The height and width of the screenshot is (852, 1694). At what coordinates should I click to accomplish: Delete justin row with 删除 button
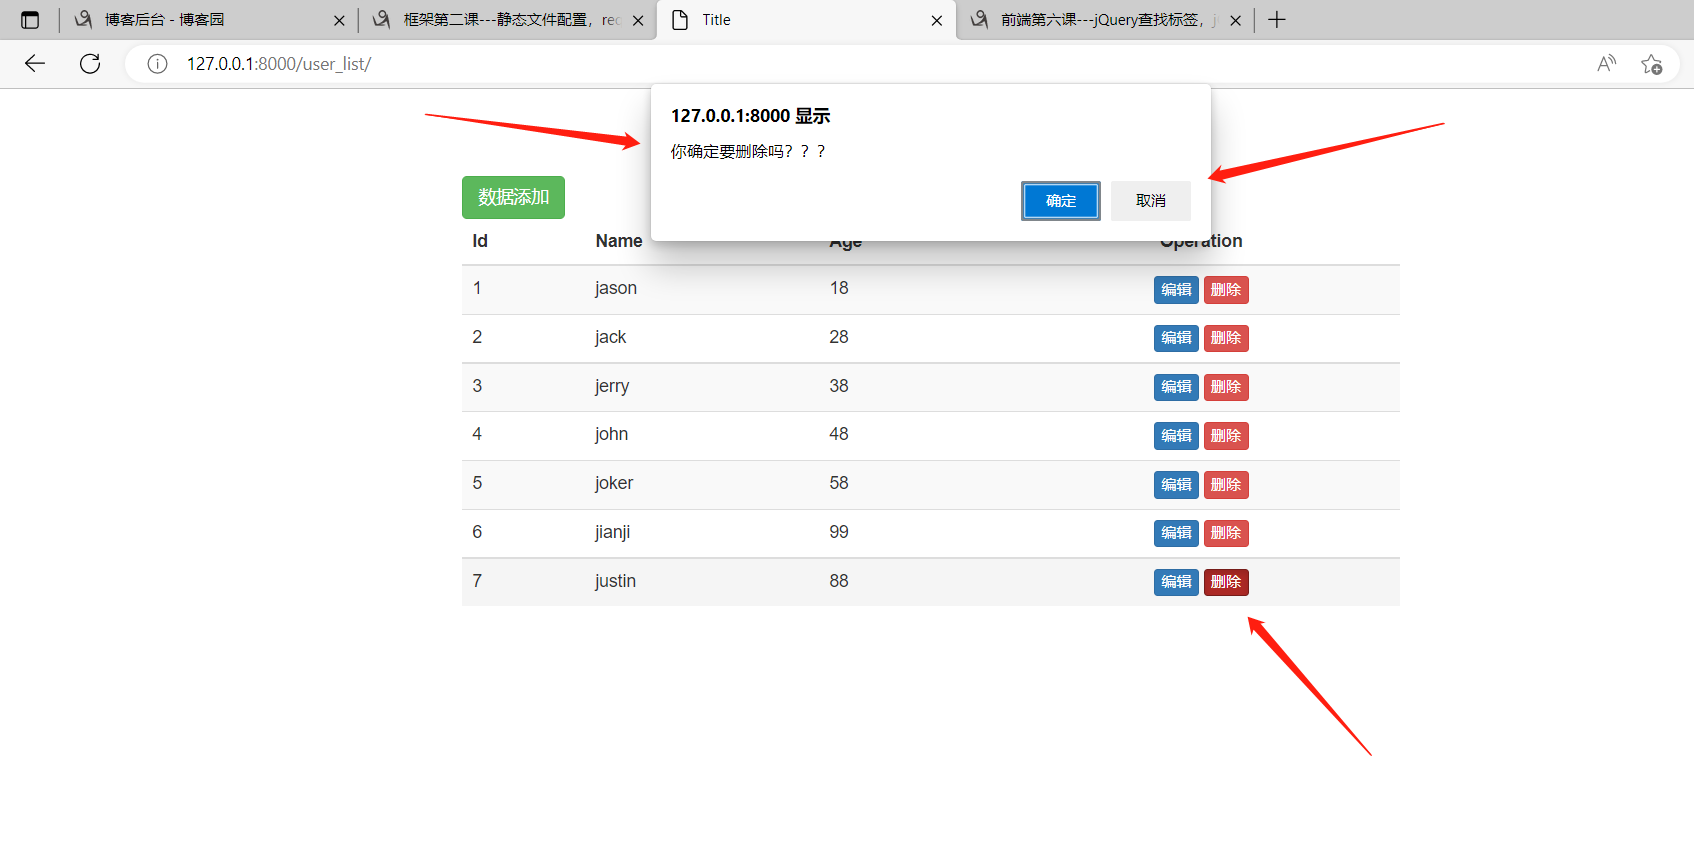(x=1226, y=582)
